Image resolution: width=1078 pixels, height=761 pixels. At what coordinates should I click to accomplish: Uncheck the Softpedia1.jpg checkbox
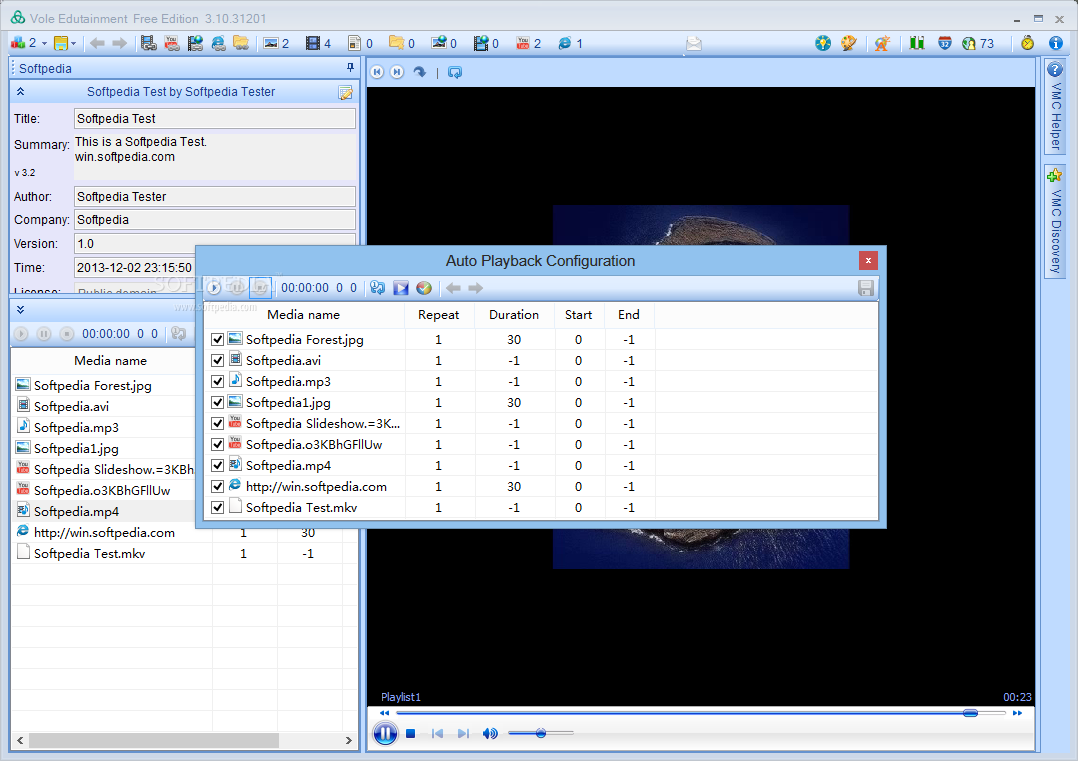217,402
